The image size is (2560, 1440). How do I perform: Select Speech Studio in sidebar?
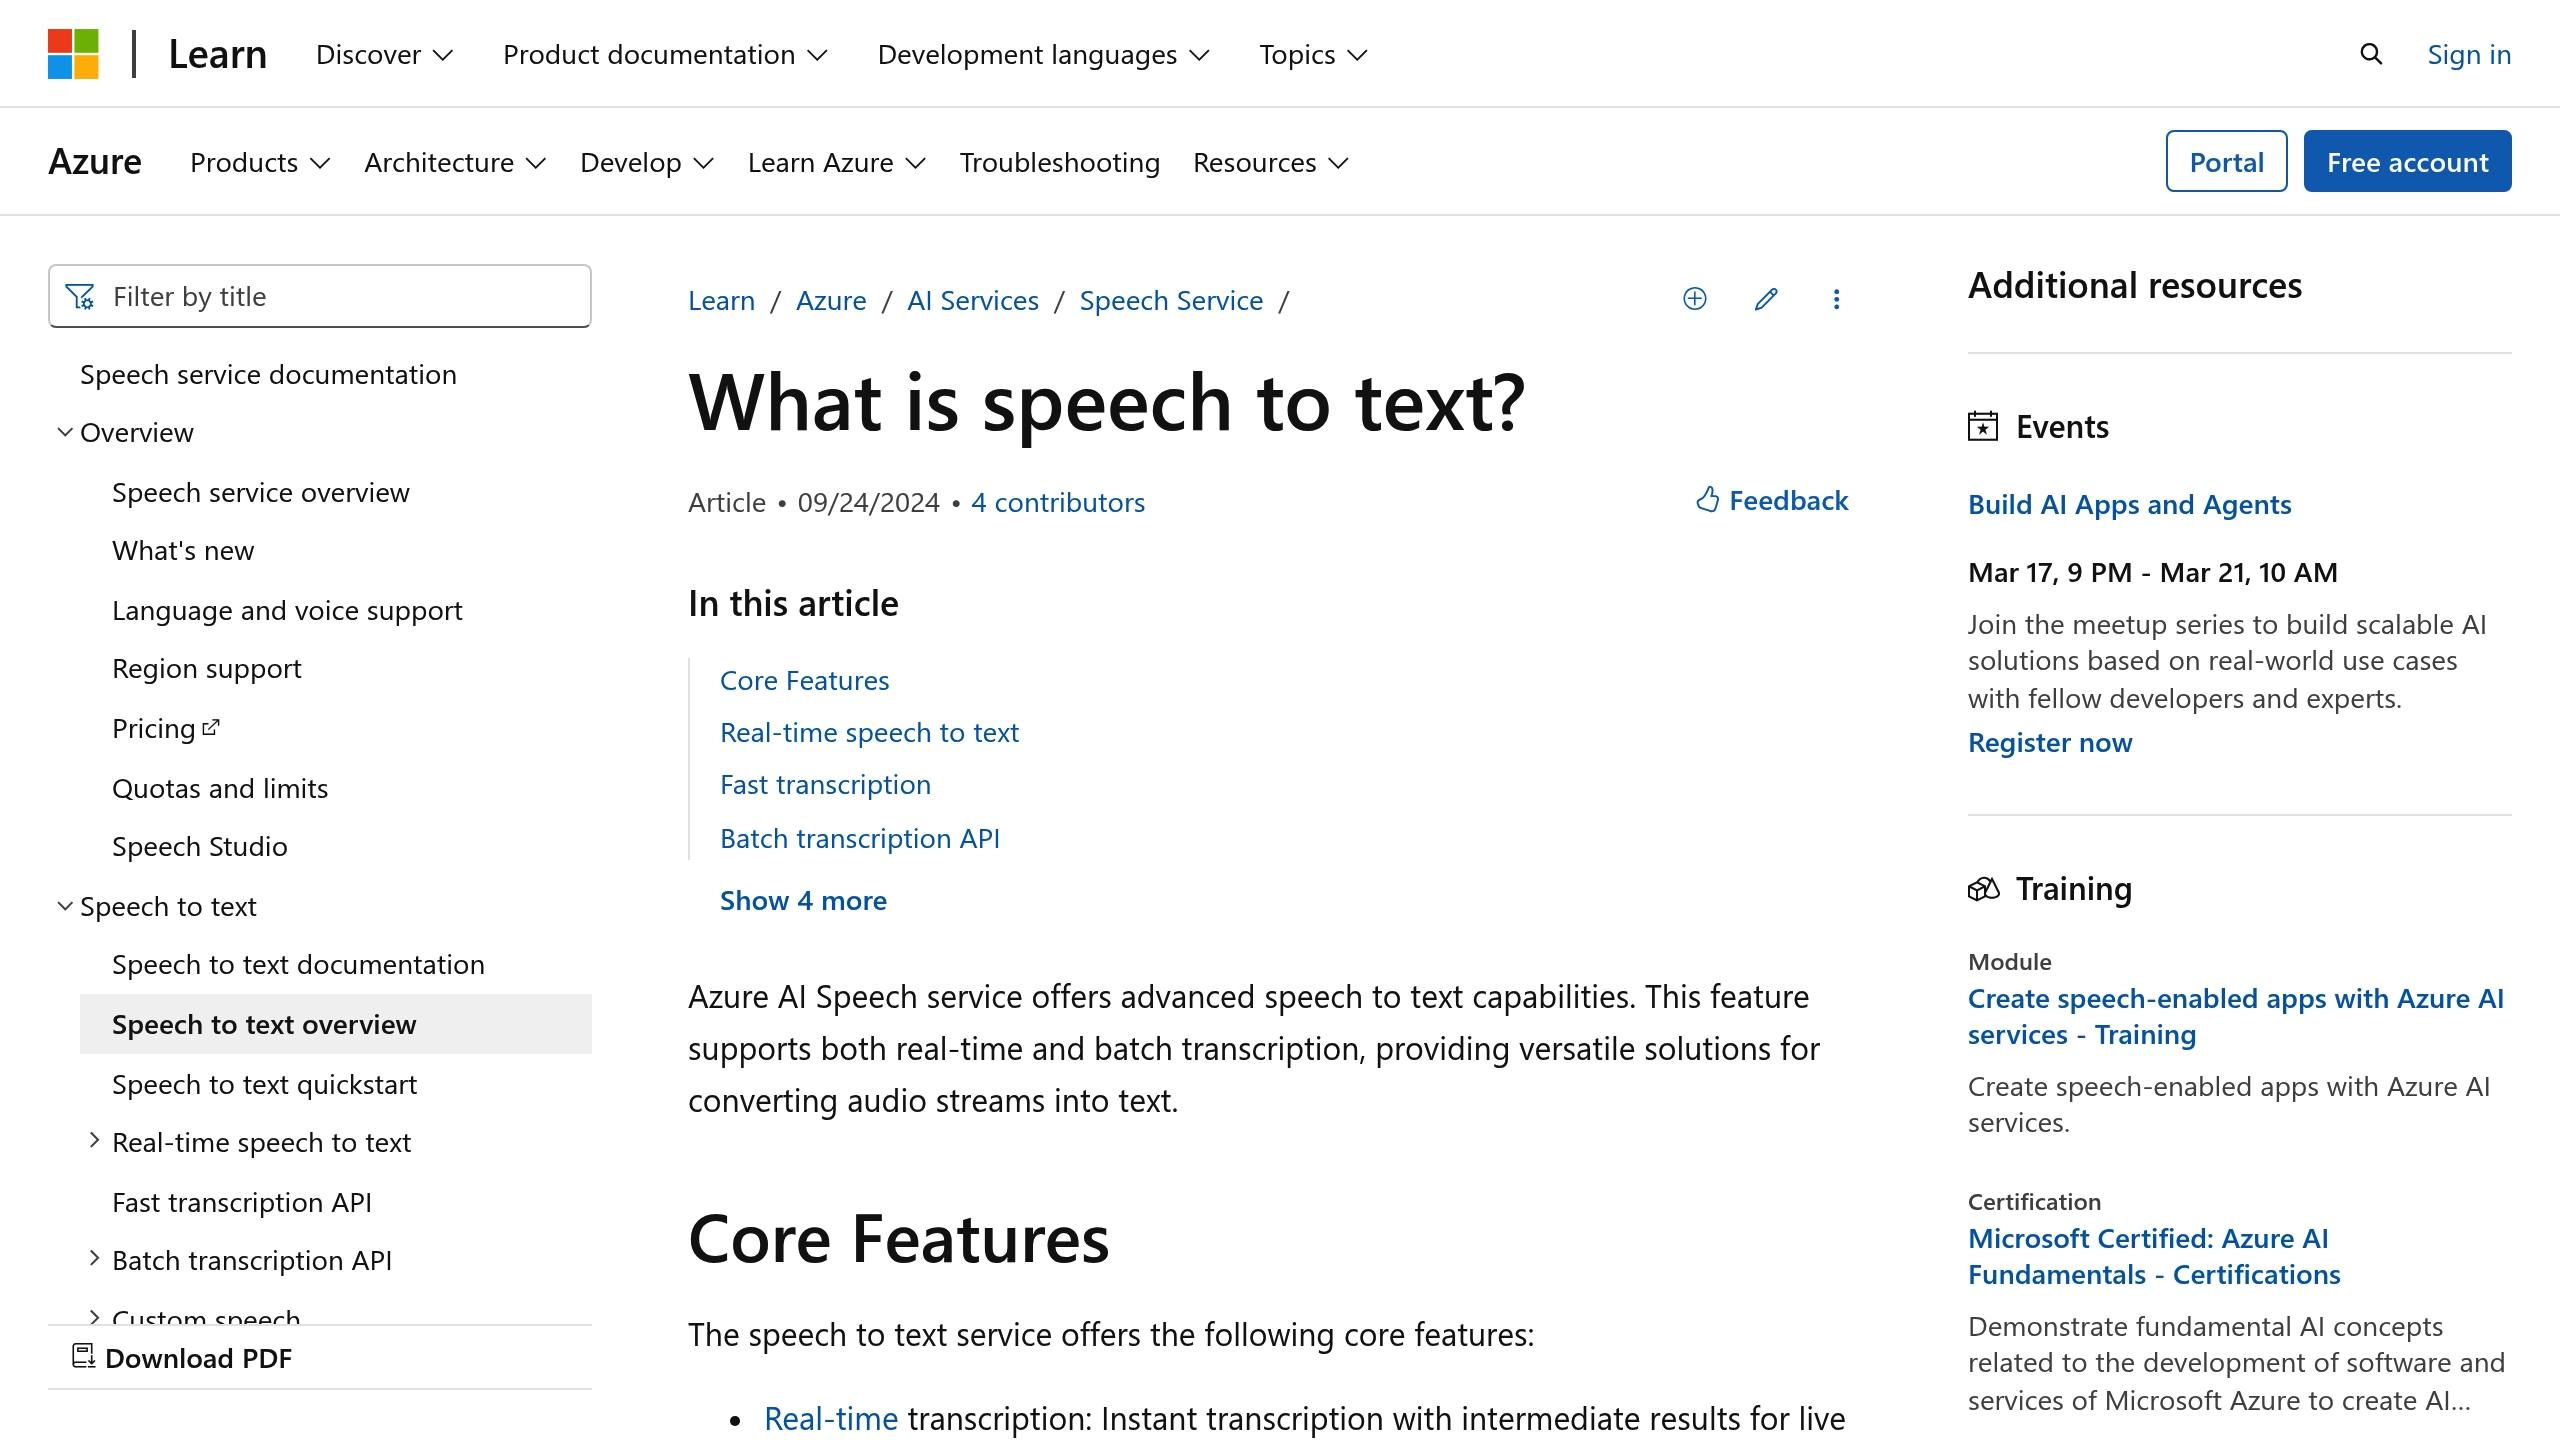[200, 846]
